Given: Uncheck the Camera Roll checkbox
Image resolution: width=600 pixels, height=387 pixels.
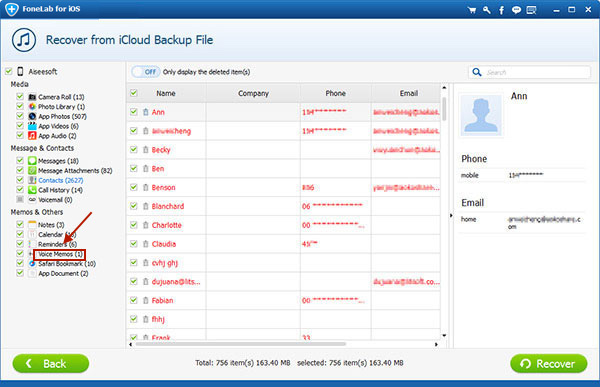Looking at the screenshot, I should tap(20, 96).
